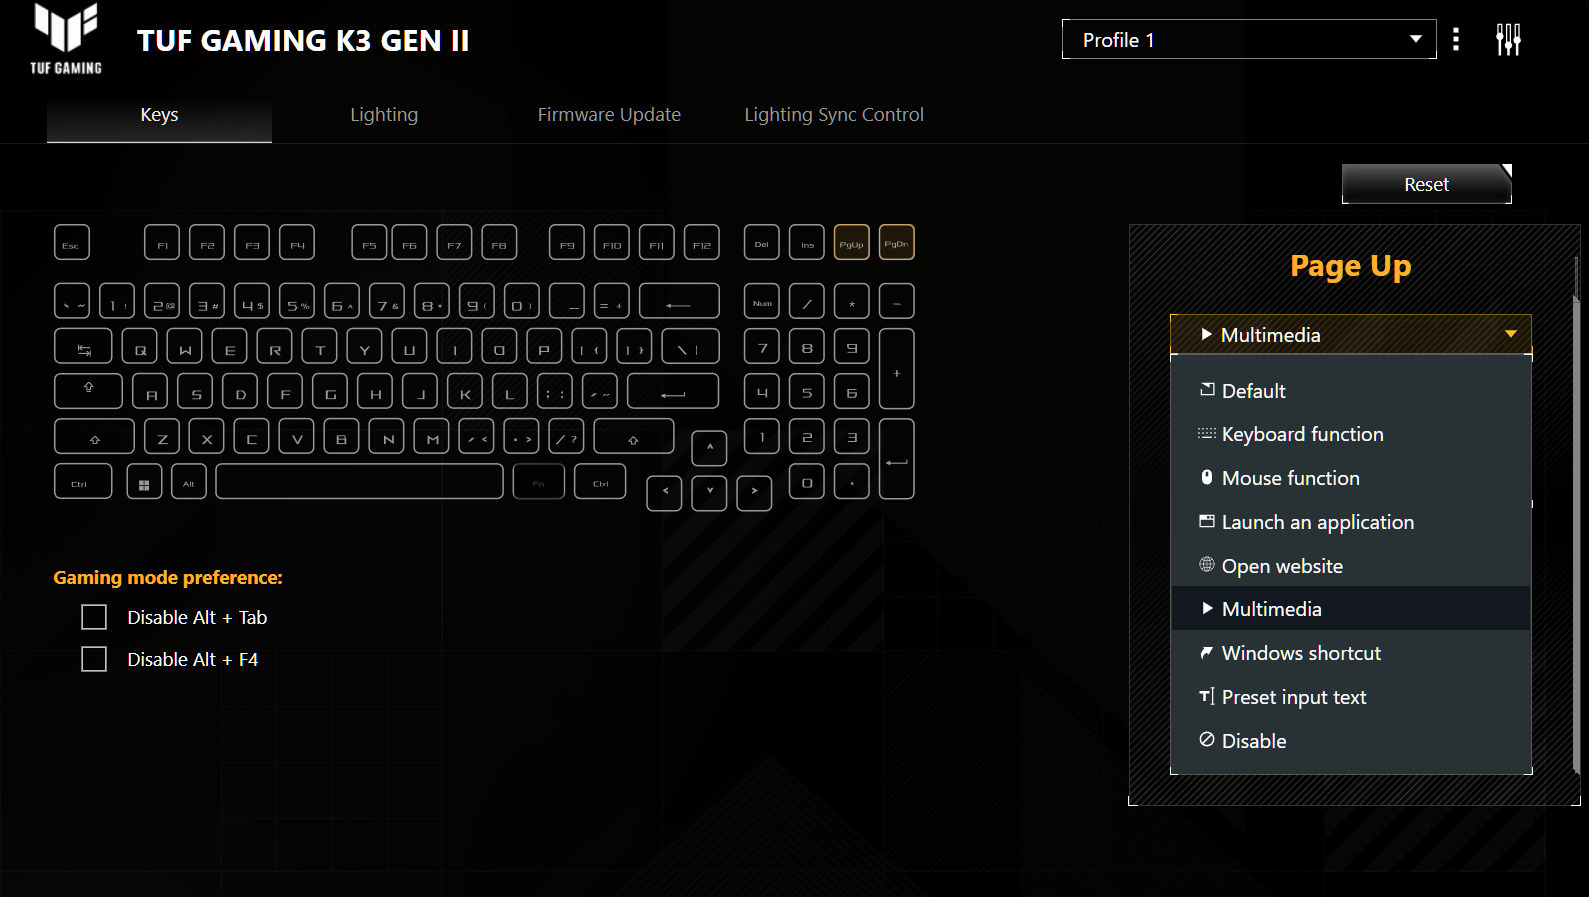Image resolution: width=1589 pixels, height=897 pixels.
Task: Select the Up arrow key on layout
Action: click(x=710, y=448)
